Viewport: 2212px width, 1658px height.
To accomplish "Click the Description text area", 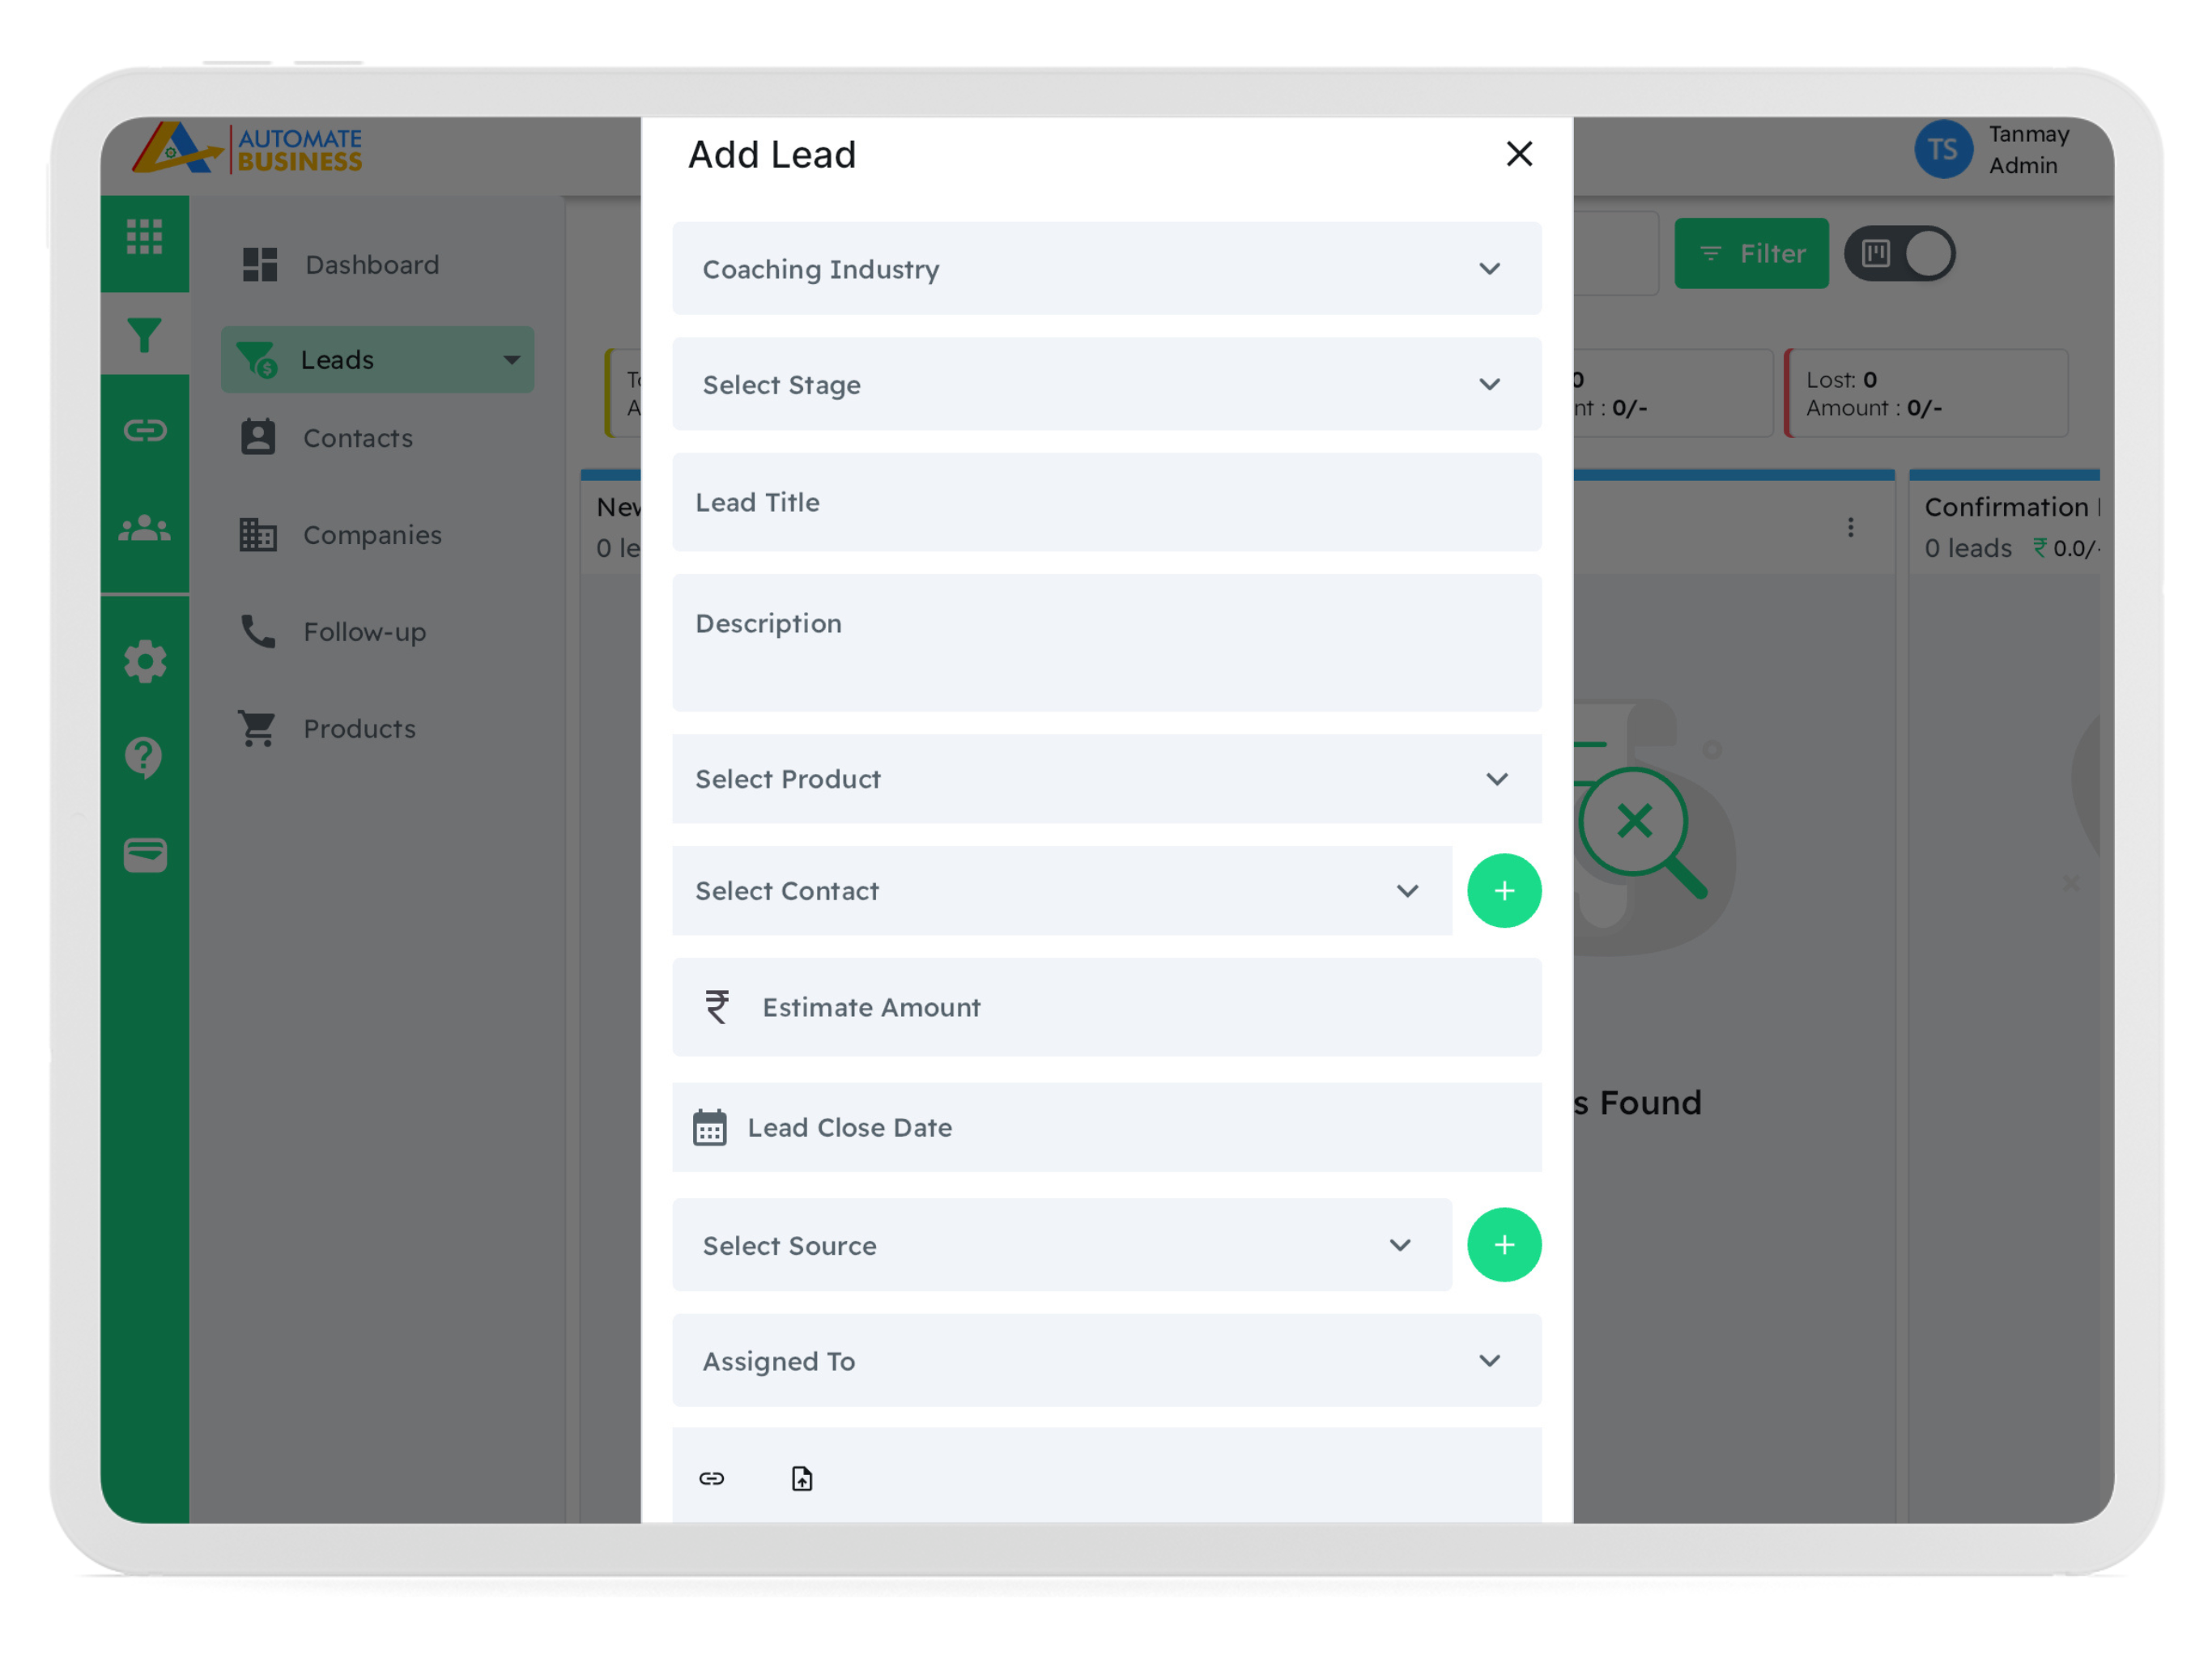I will click(x=1106, y=643).
